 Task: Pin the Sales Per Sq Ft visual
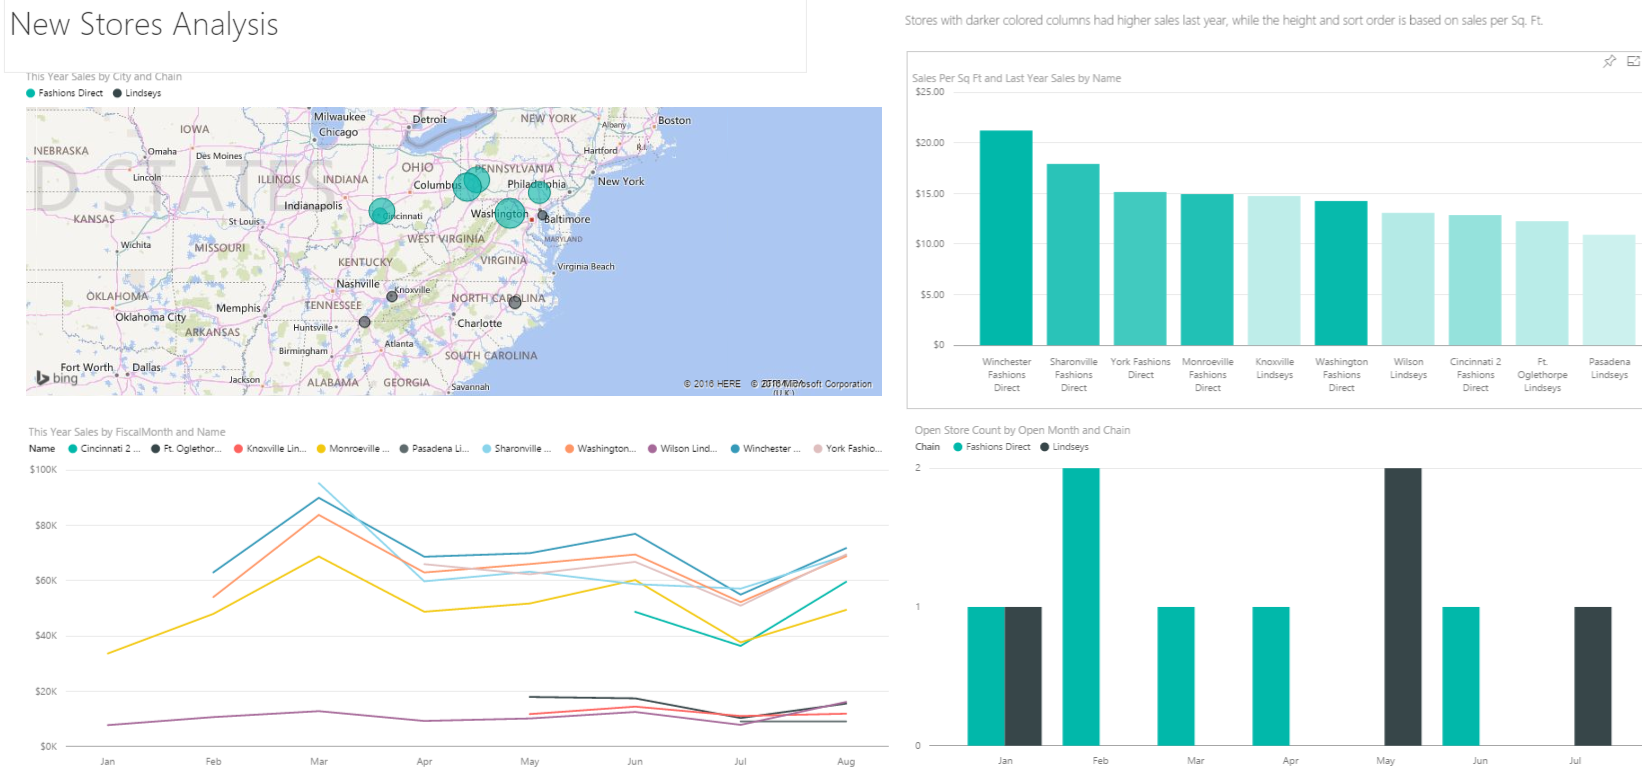[1609, 62]
